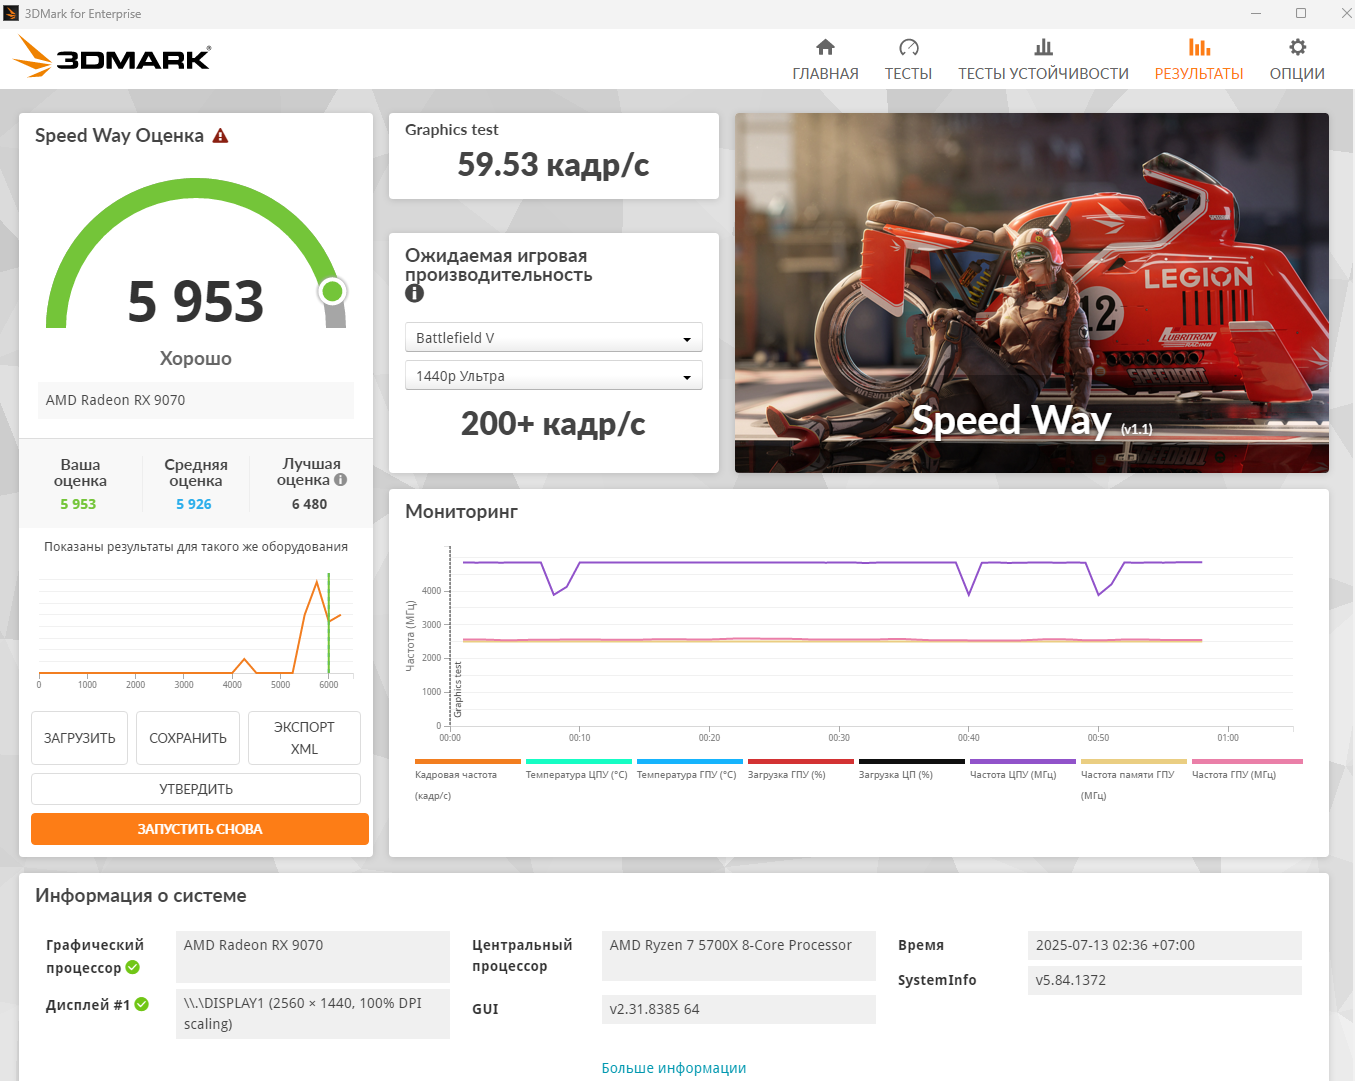This screenshot has height=1081, width=1355.
Task: Click the timestamp 2025-07-13 02:36 +07:00
Action: click(1164, 945)
